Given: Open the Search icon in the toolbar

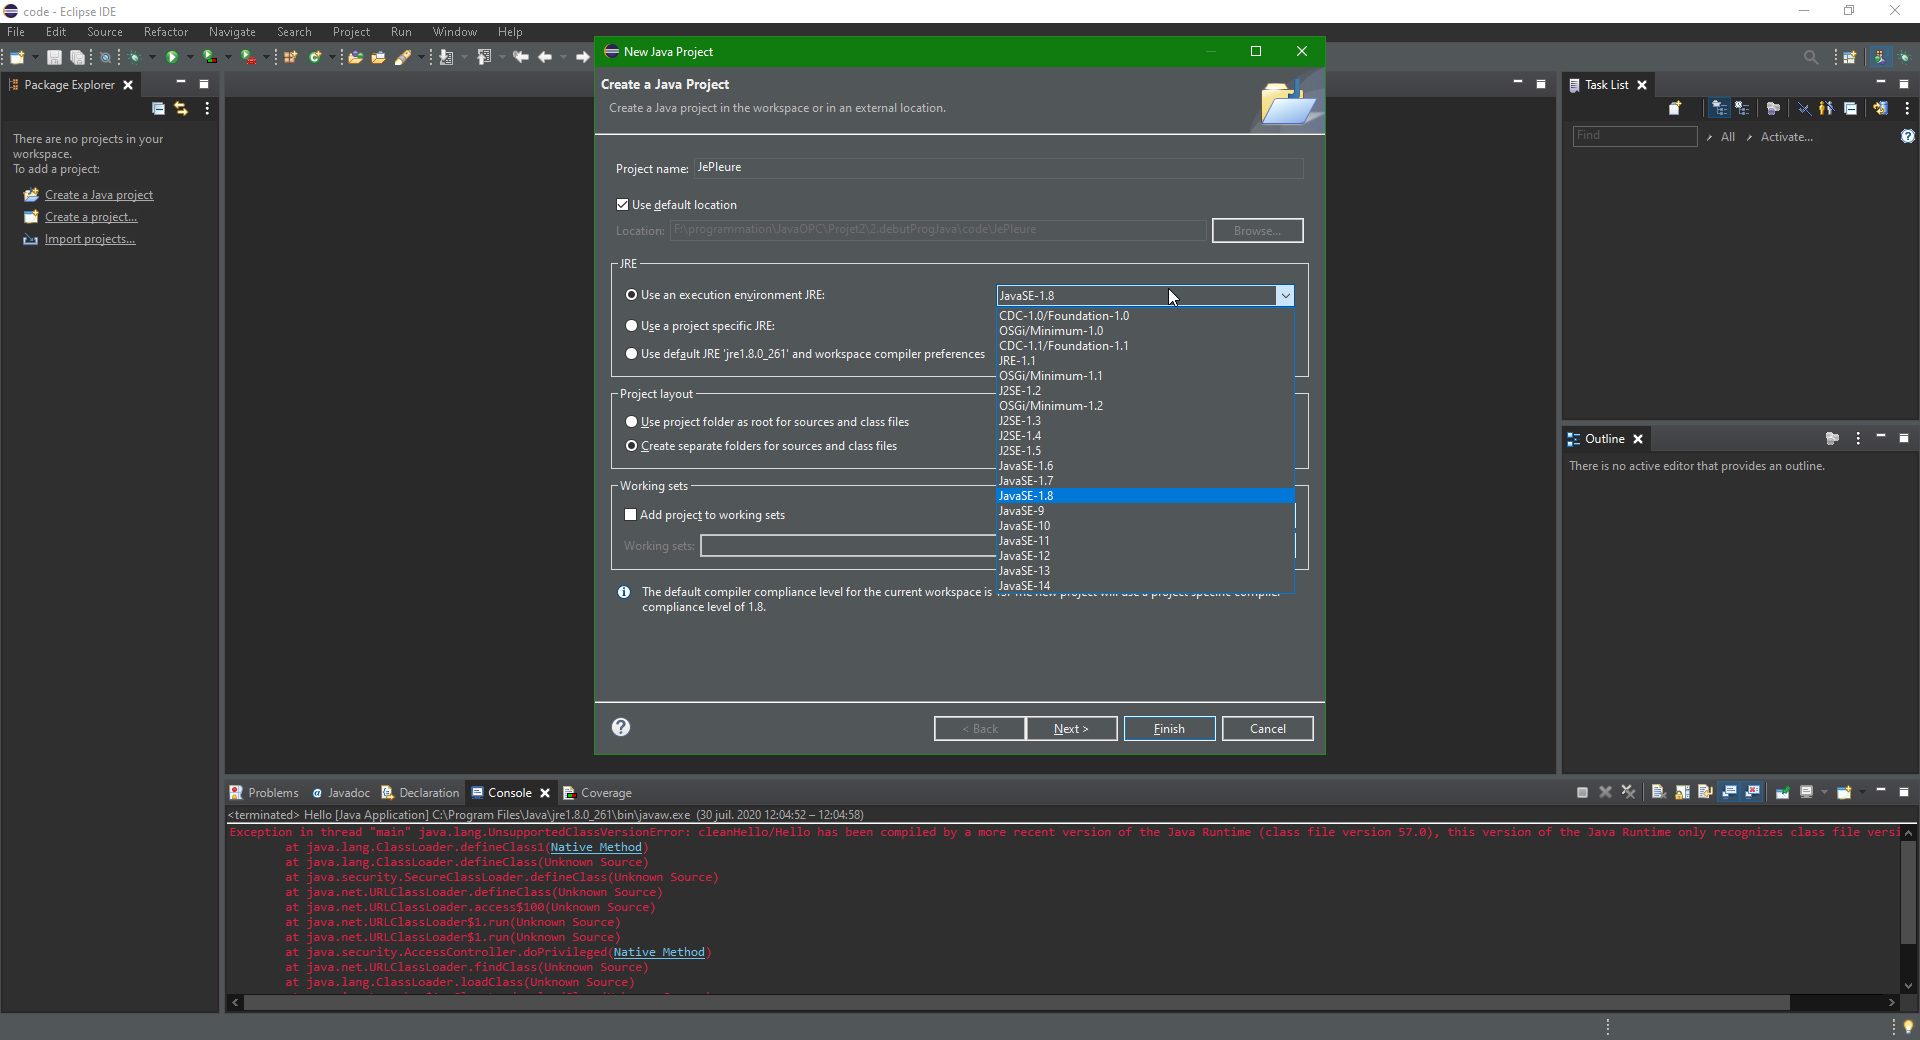Looking at the screenshot, I should coord(1810,57).
